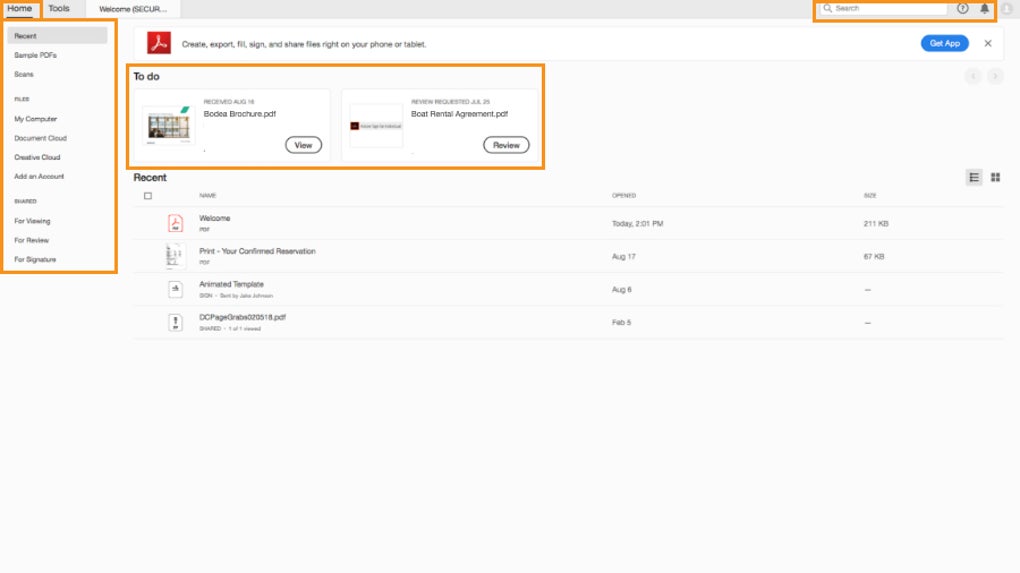Open Scans in the sidebar
Viewport: 1020px width, 573px height.
(x=23, y=74)
